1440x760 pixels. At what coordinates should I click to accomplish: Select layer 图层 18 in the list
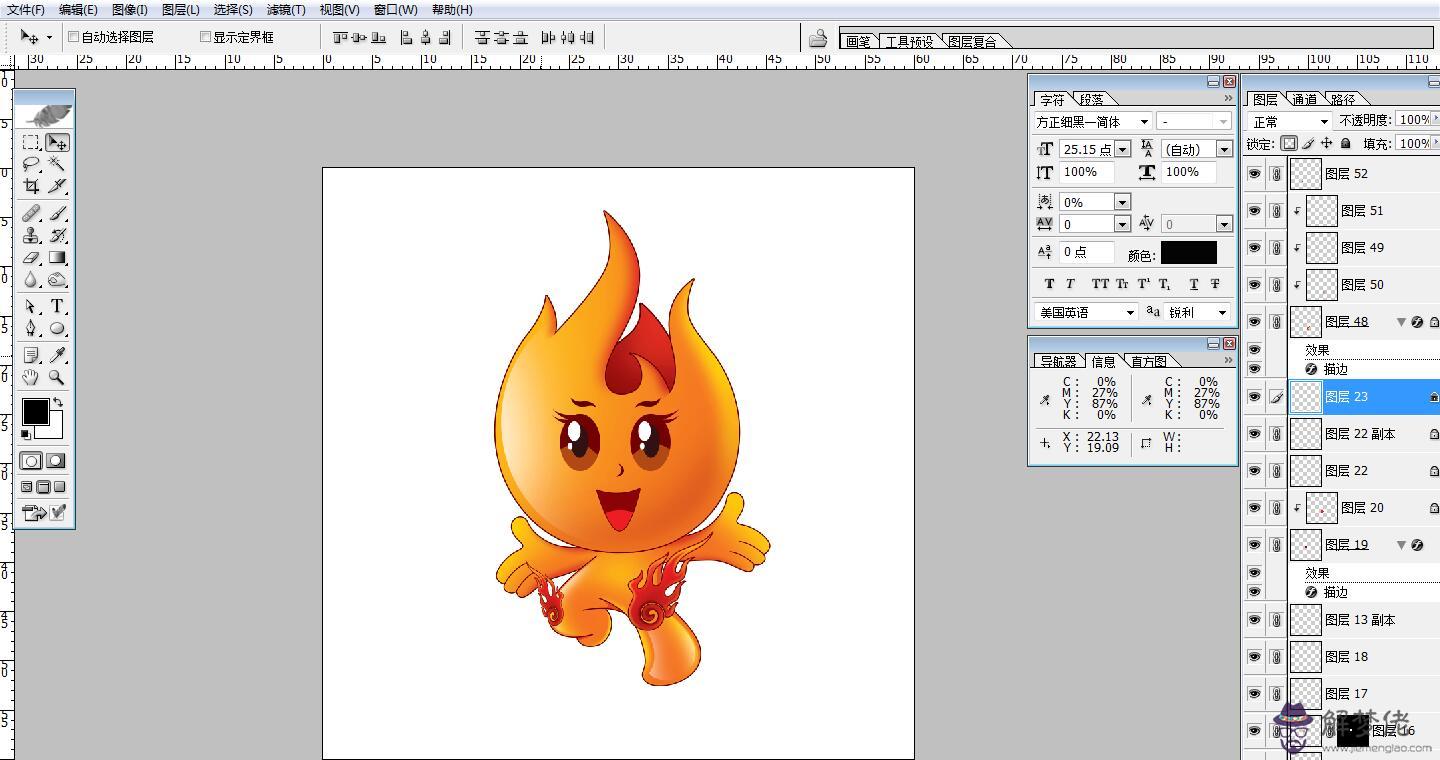pyautogui.click(x=1346, y=657)
